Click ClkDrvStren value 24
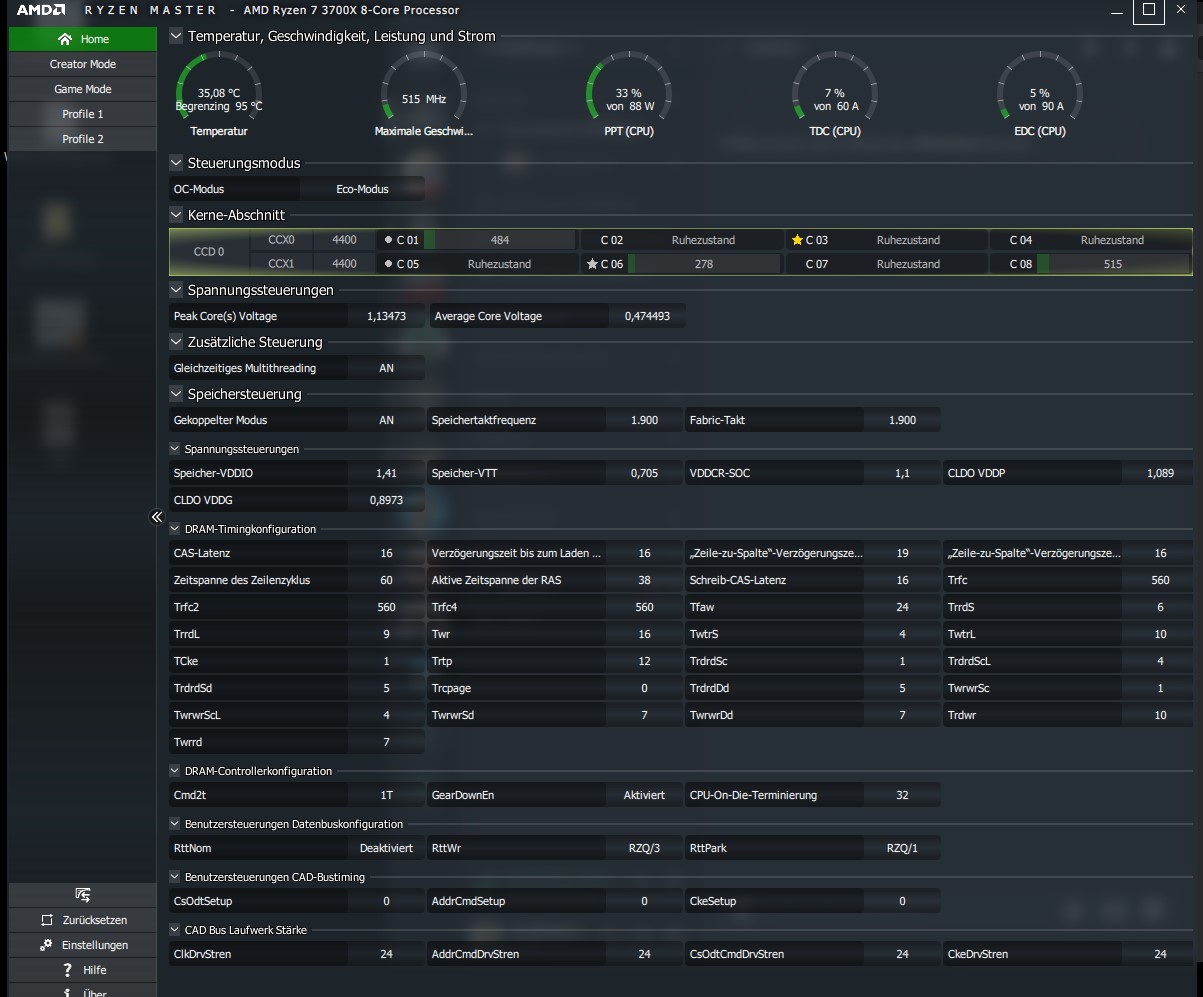 (386, 954)
